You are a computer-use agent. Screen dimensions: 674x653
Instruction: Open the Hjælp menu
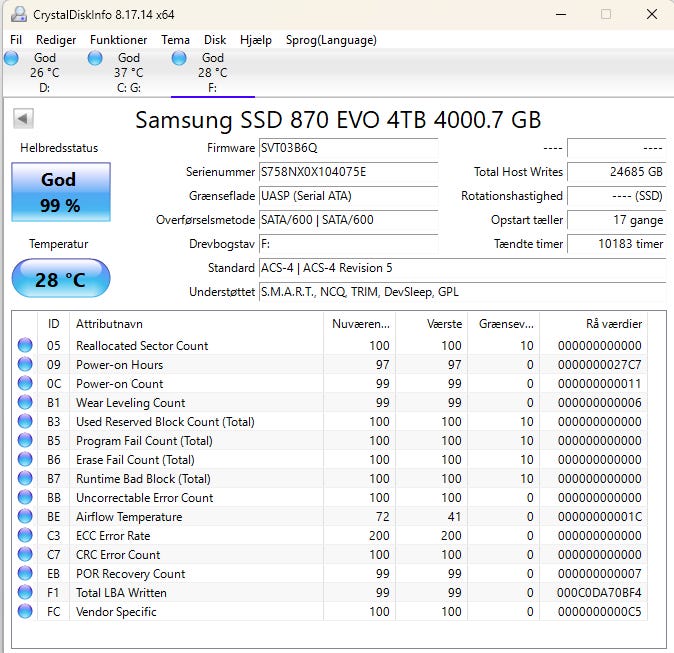point(256,40)
